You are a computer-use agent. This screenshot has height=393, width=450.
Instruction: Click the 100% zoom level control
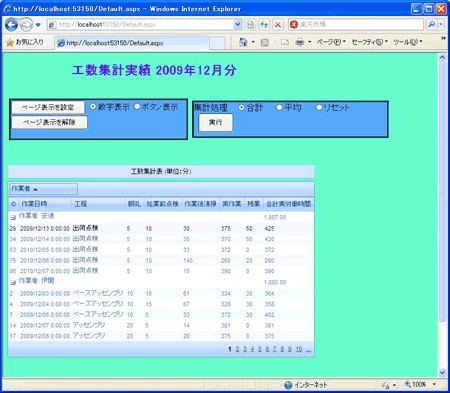(415, 385)
